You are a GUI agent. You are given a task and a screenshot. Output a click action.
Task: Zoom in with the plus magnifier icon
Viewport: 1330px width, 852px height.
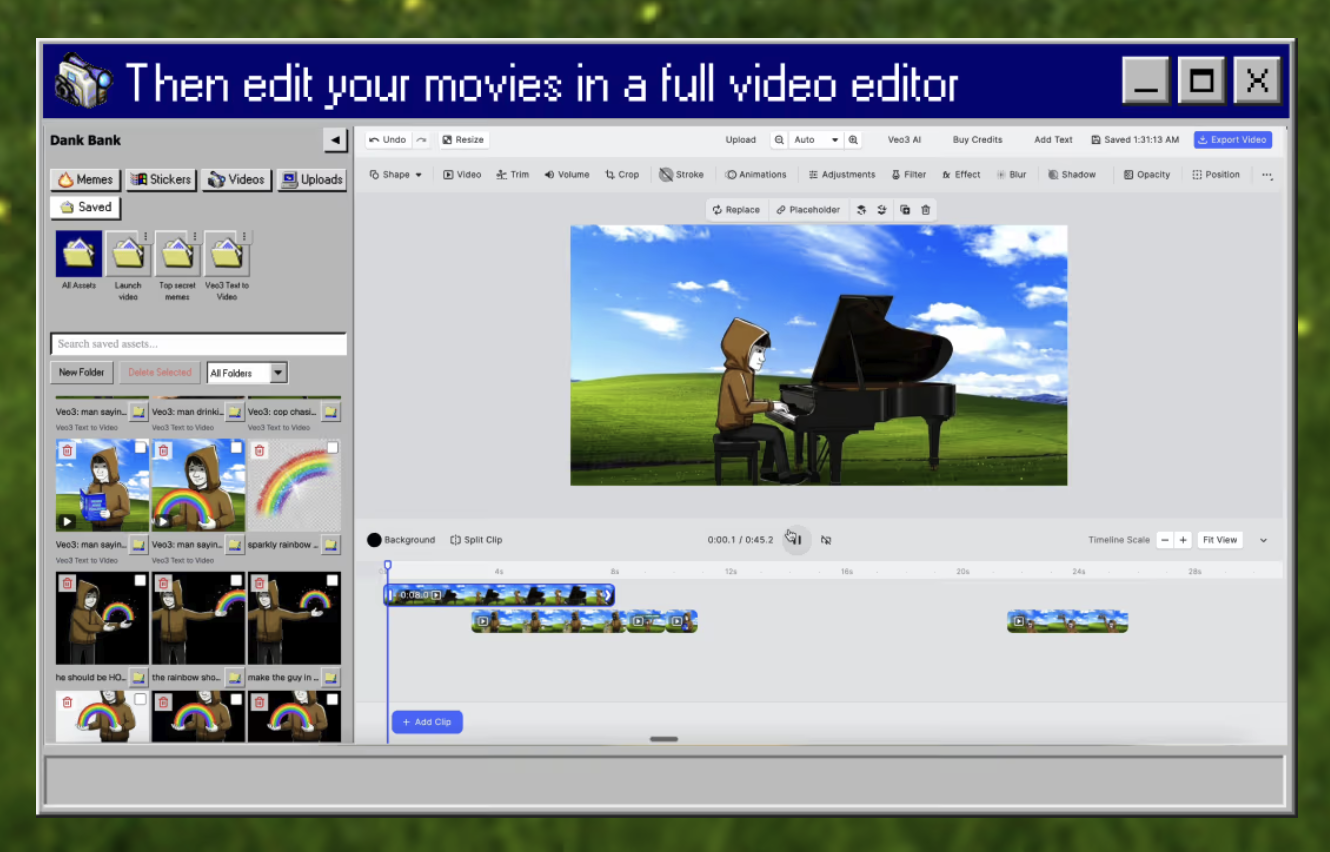click(x=853, y=140)
